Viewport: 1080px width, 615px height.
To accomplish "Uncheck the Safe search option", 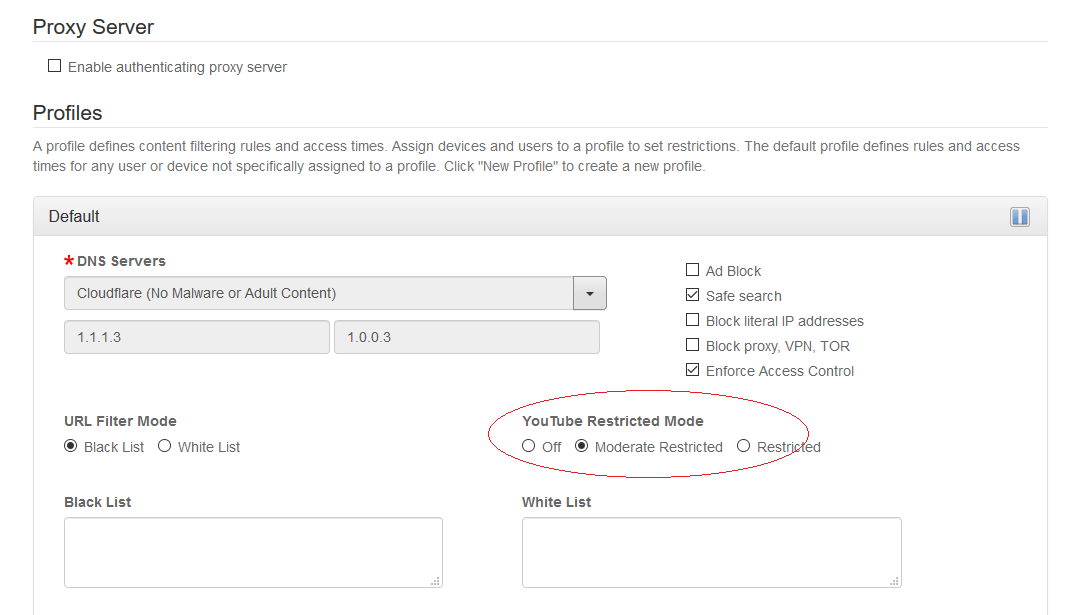I will [692, 295].
